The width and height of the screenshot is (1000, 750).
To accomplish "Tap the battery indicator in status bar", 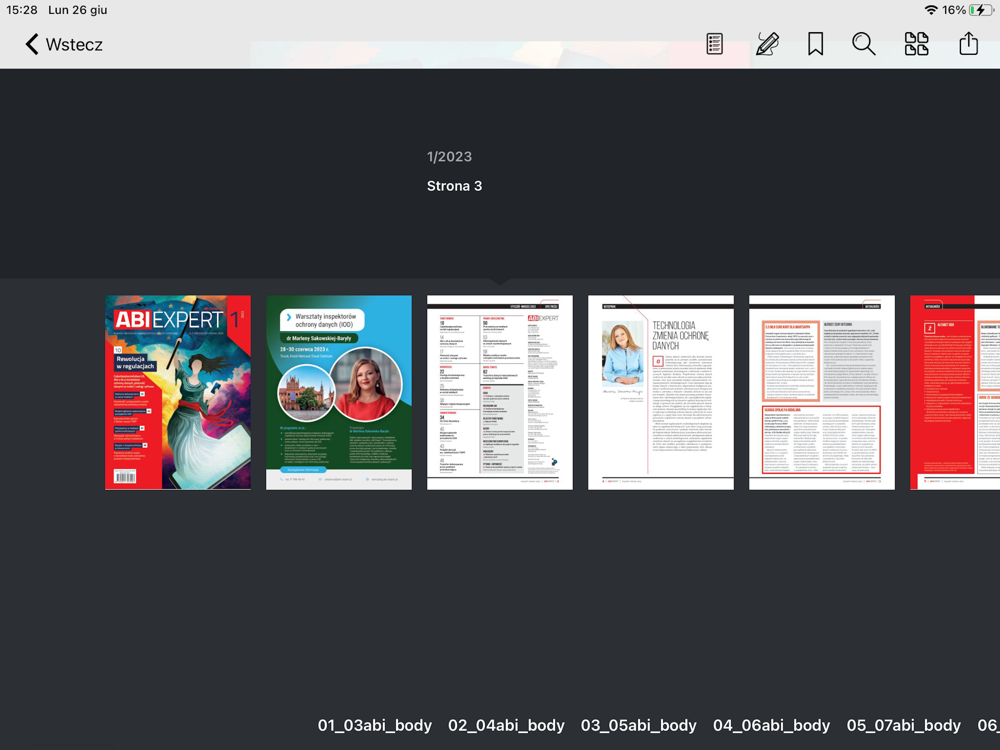I will pos(981,10).
